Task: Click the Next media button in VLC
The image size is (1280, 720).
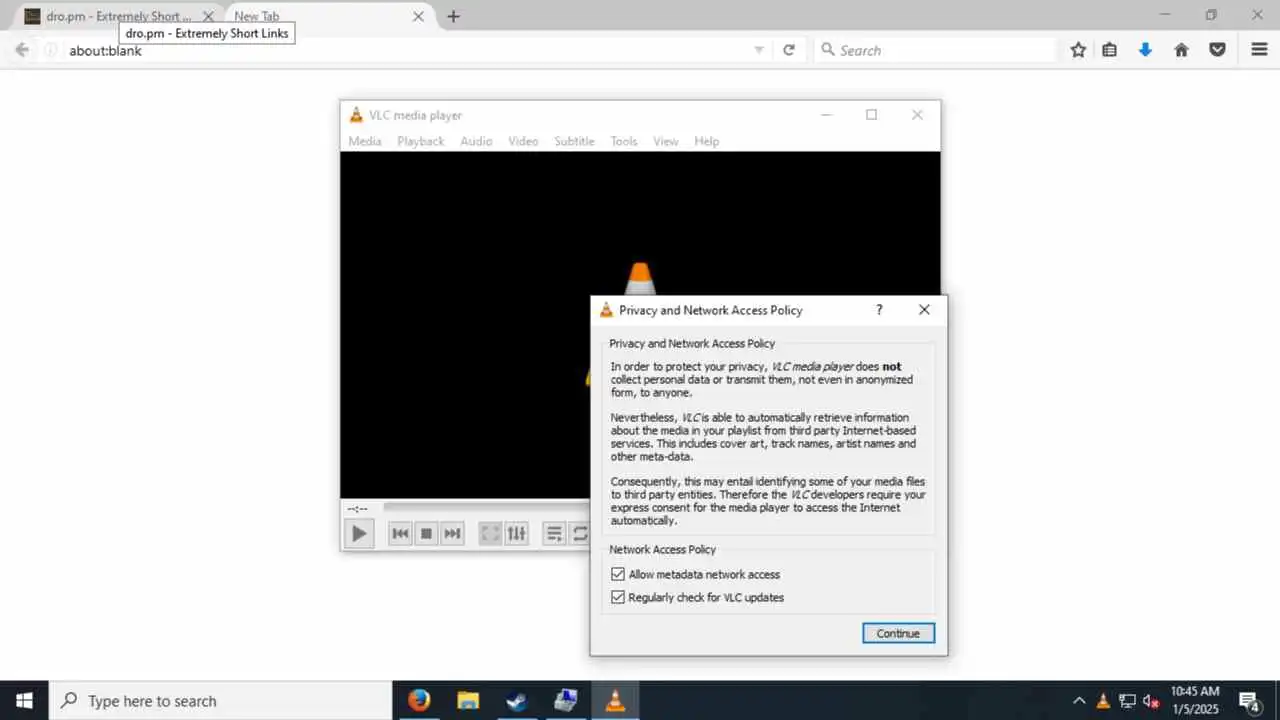Action: tap(452, 534)
